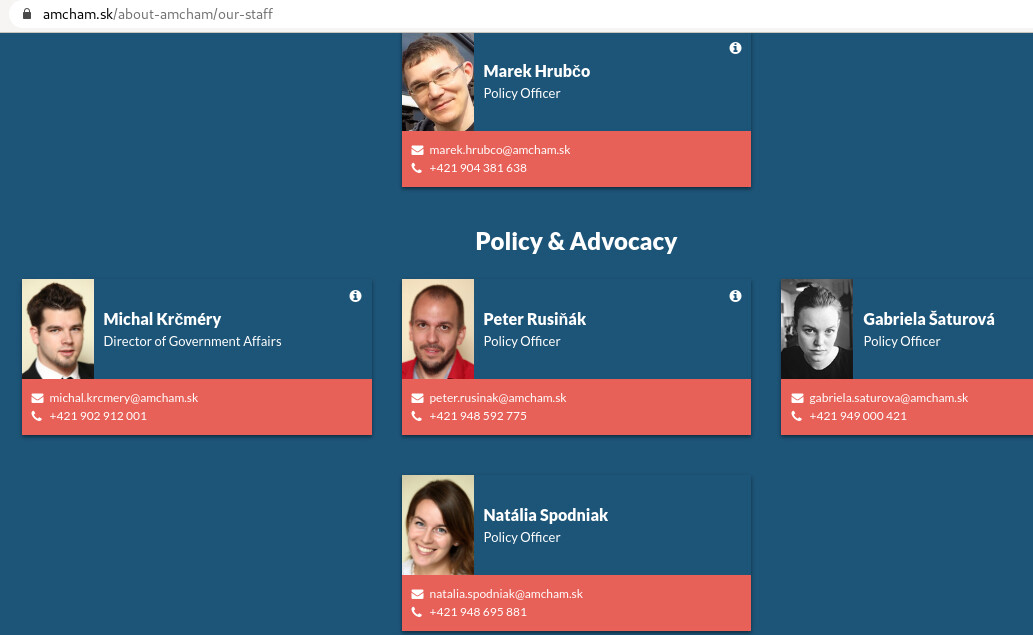Click Gabriela Šaturová's black-and-white photo
Viewport: 1033px width, 635px height.
[x=817, y=329]
